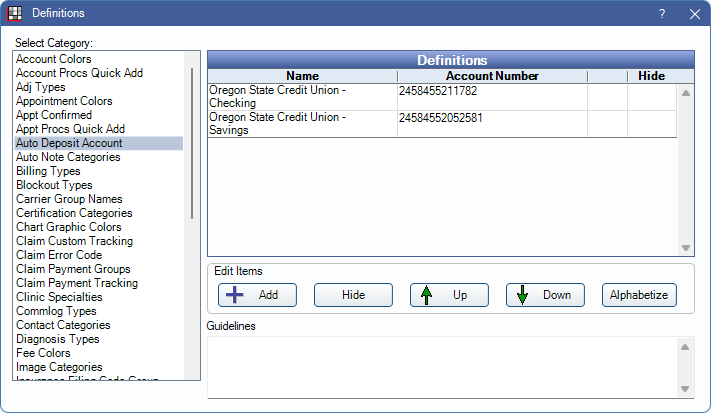Close the Definitions dialog window

[x=694, y=14]
